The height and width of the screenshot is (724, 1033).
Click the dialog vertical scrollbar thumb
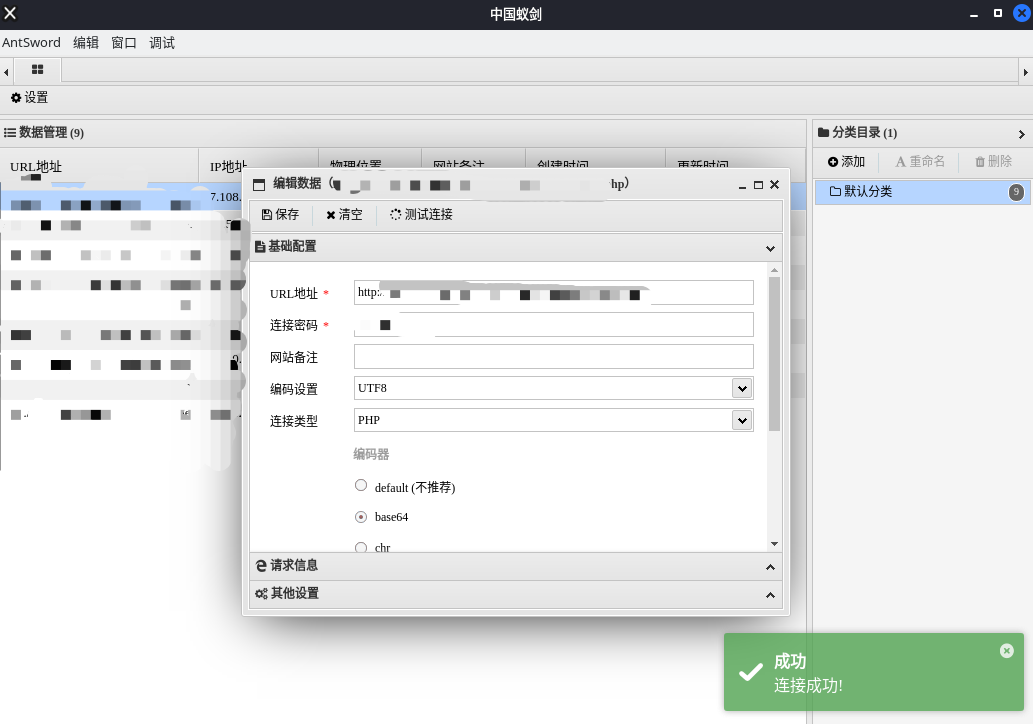774,354
